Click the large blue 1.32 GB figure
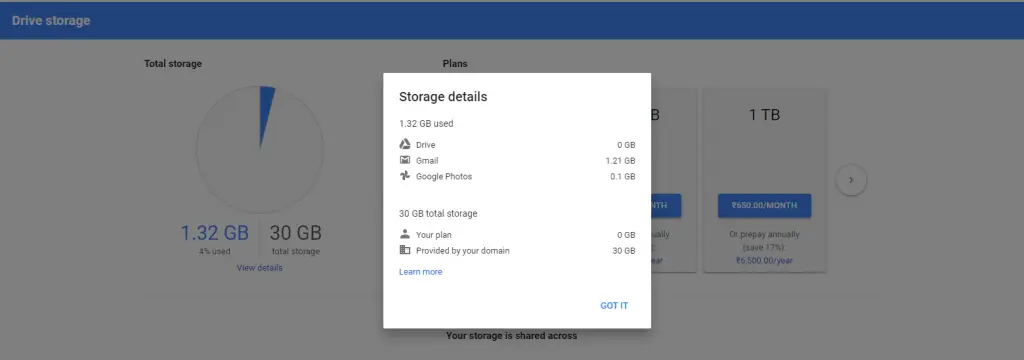 pos(215,233)
